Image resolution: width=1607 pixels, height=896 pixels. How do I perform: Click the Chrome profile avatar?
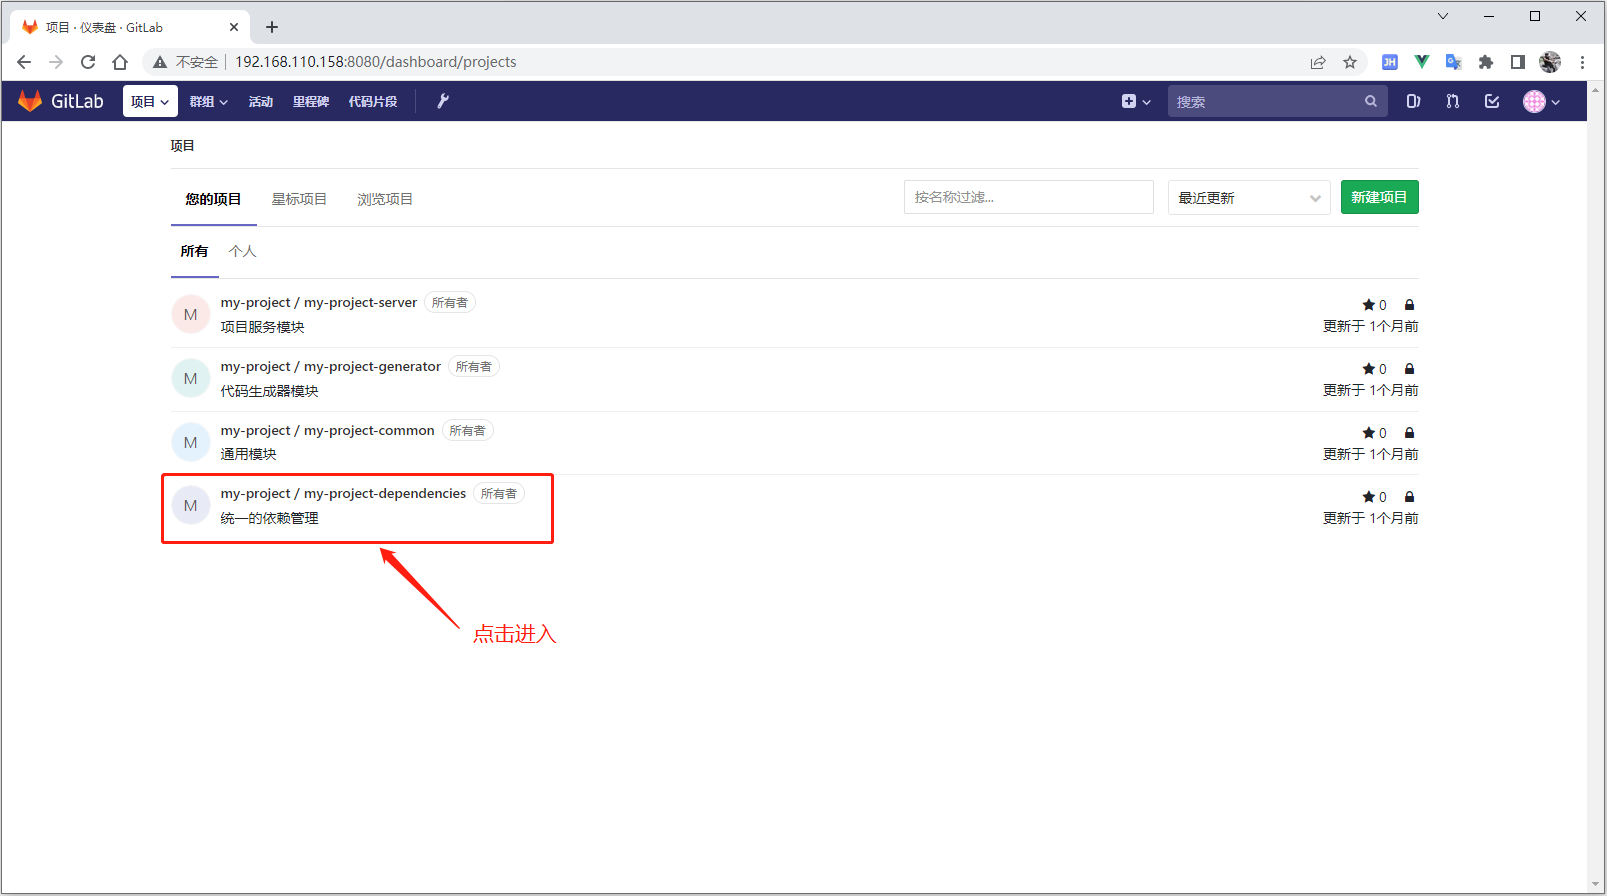click(1550, 62)
